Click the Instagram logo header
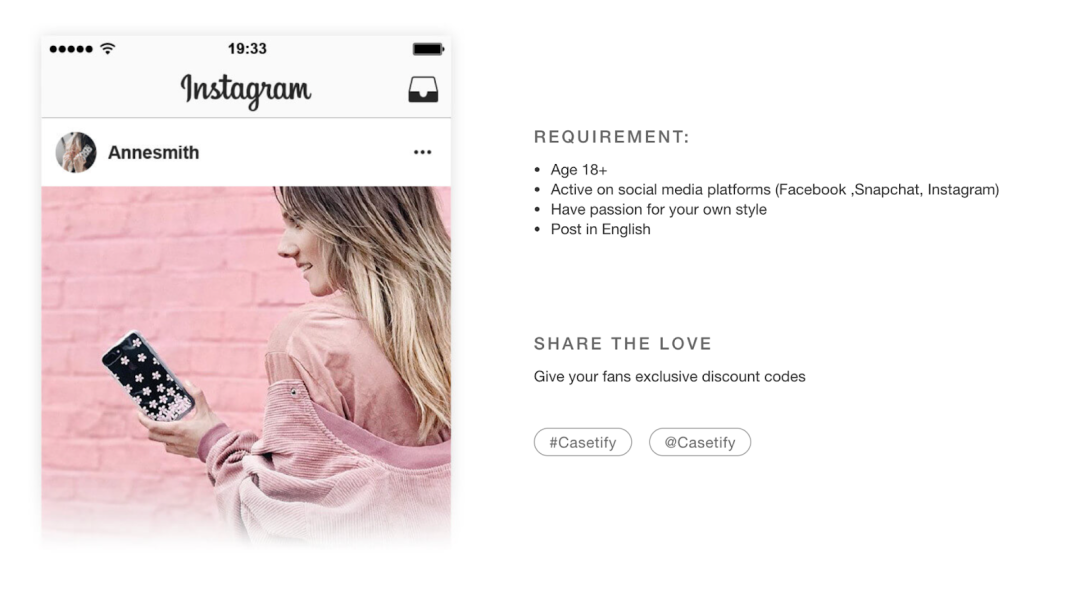This screenshot has height=593, width=1080. point(246,90)
